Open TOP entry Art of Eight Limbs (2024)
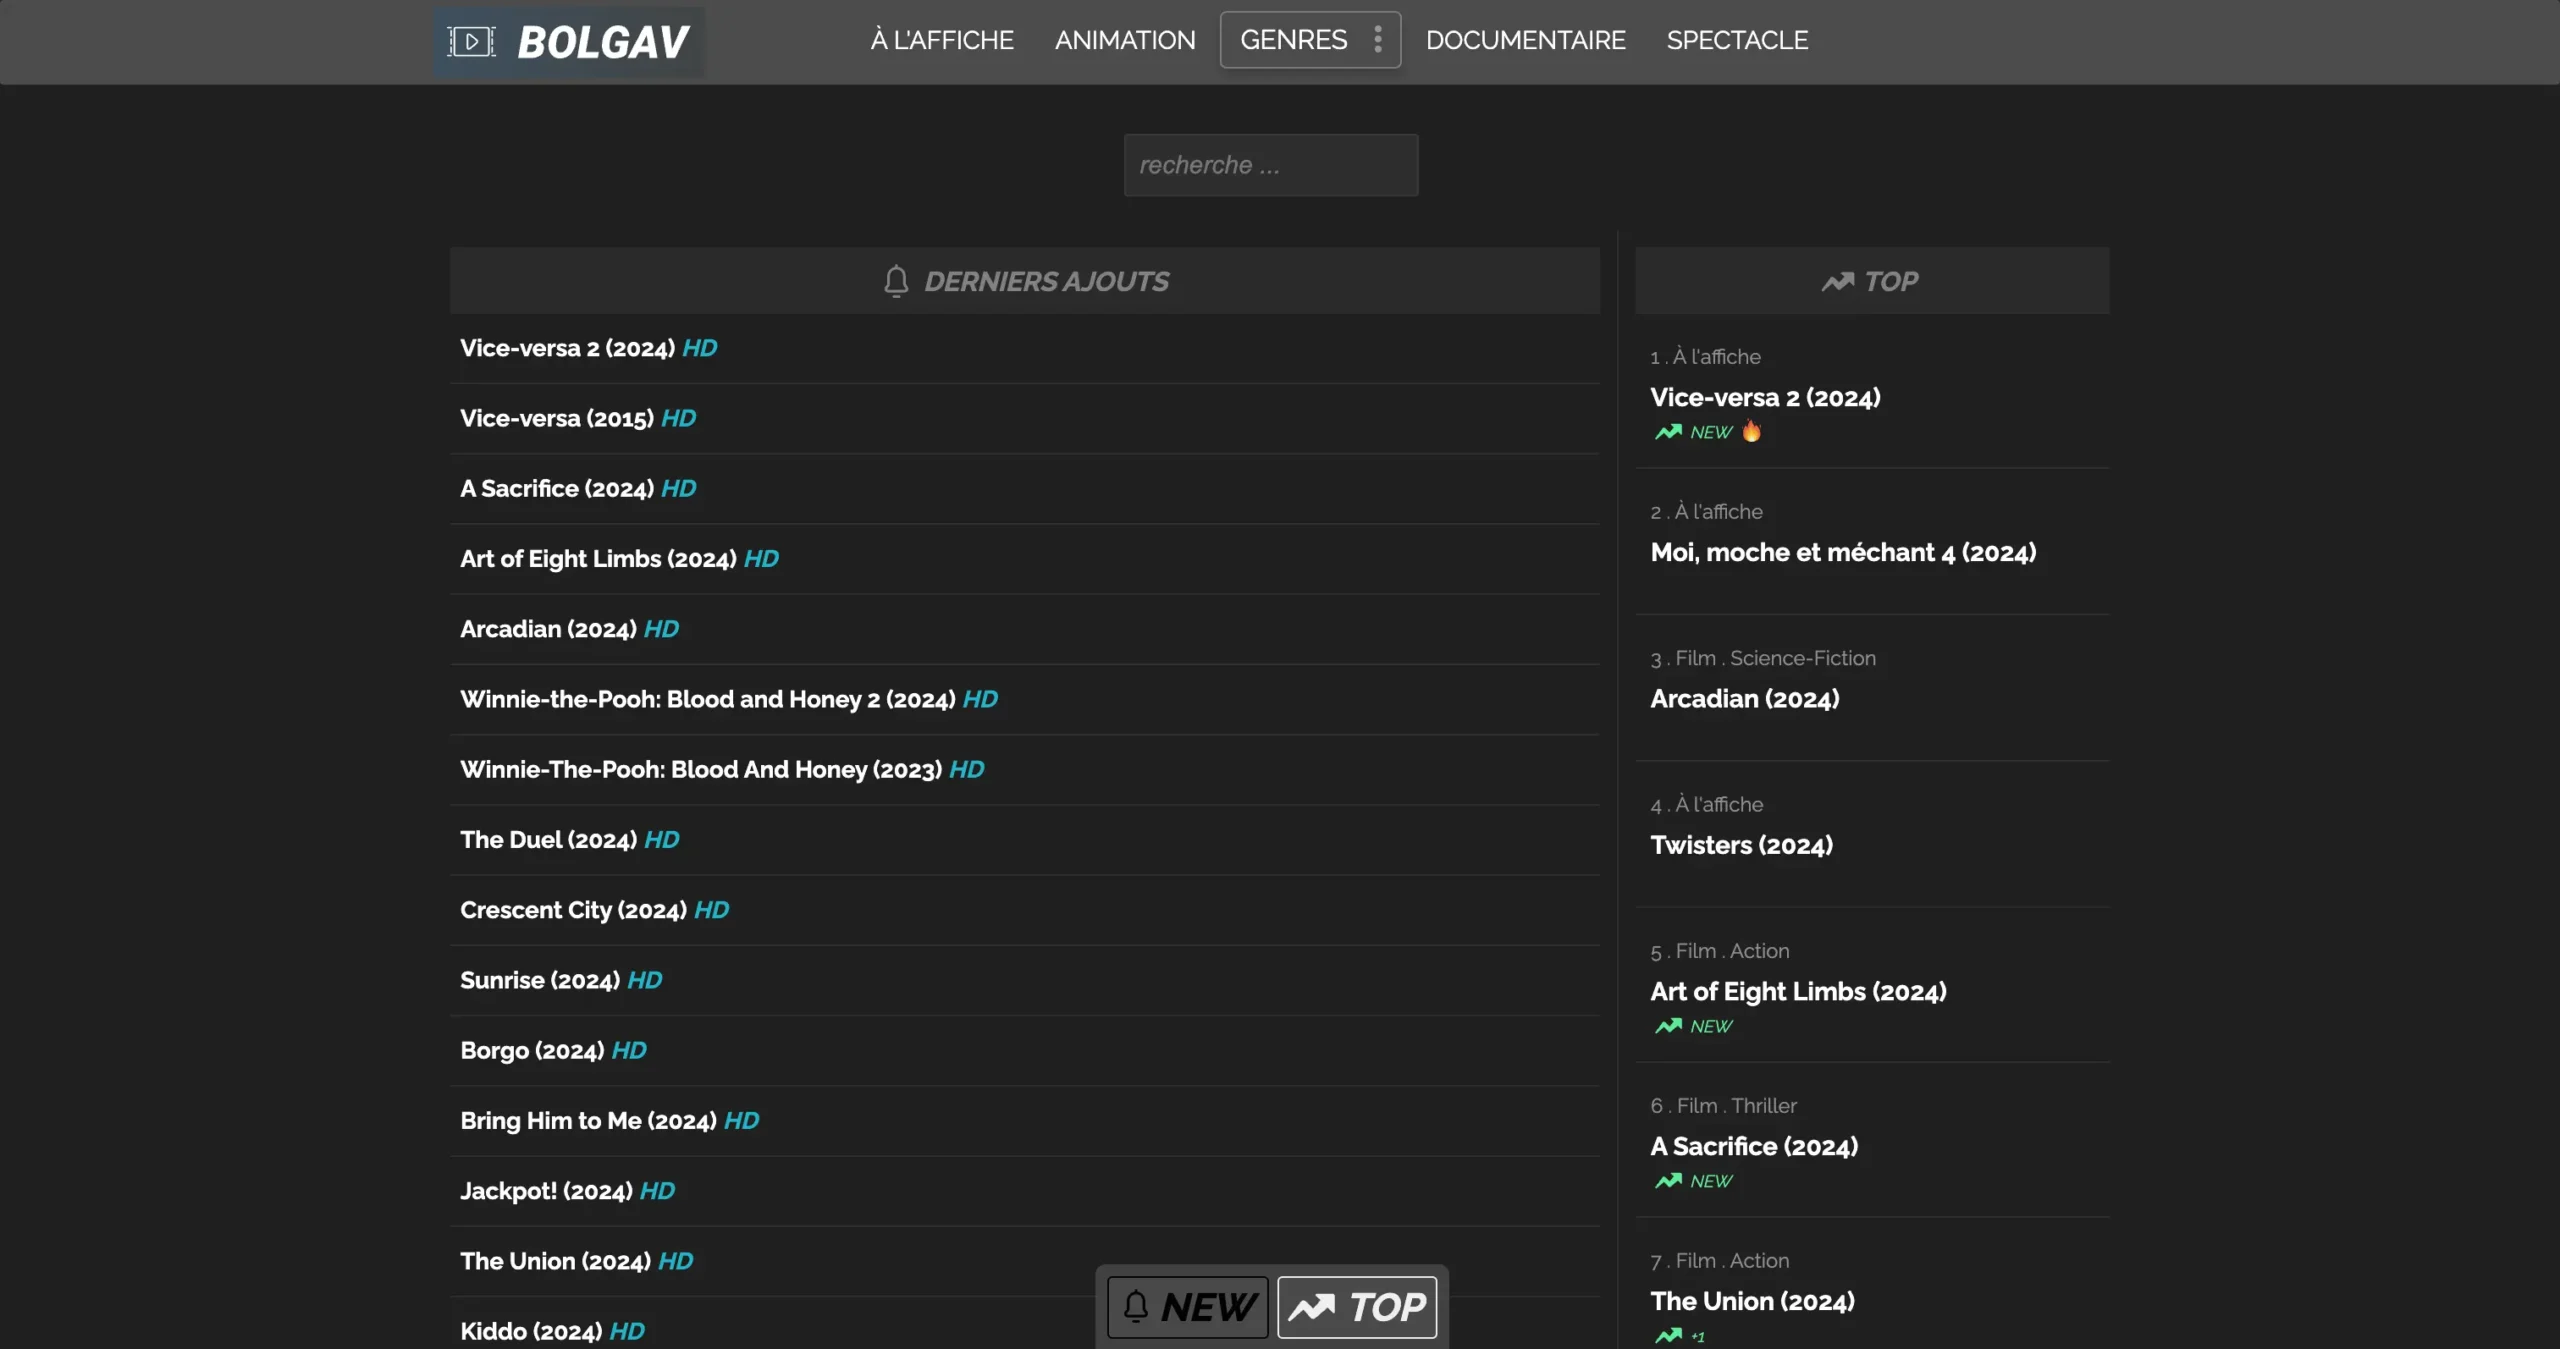This screenshot has height=1349, width=2560. point(1798,991)
